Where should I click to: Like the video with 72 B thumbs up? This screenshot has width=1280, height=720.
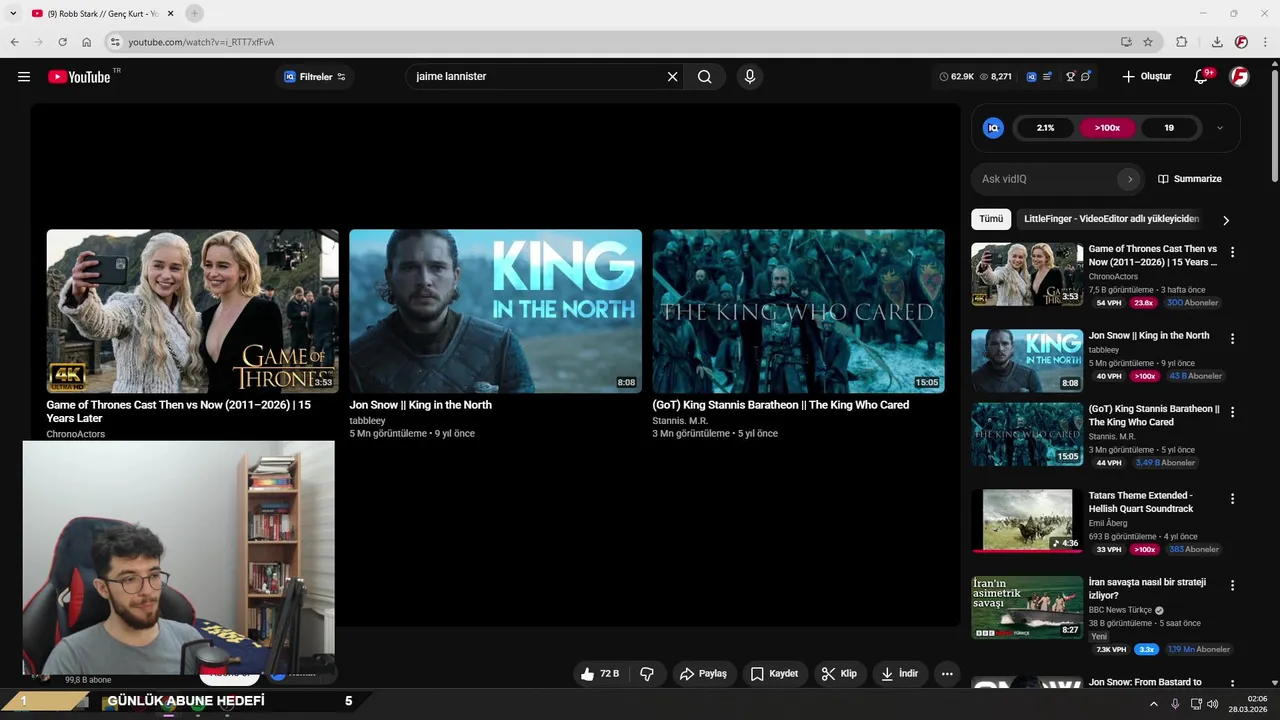coord(600,674)
